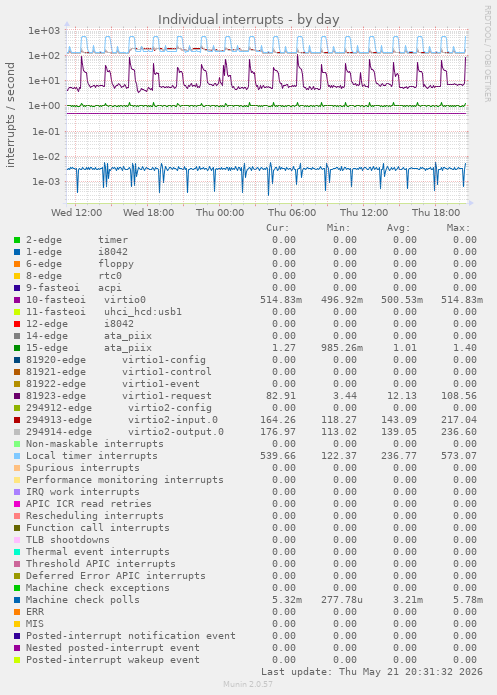Select the Rescheduling interrupts legend label
Viewport: 497px width, 695px height.
coord(94,516)
